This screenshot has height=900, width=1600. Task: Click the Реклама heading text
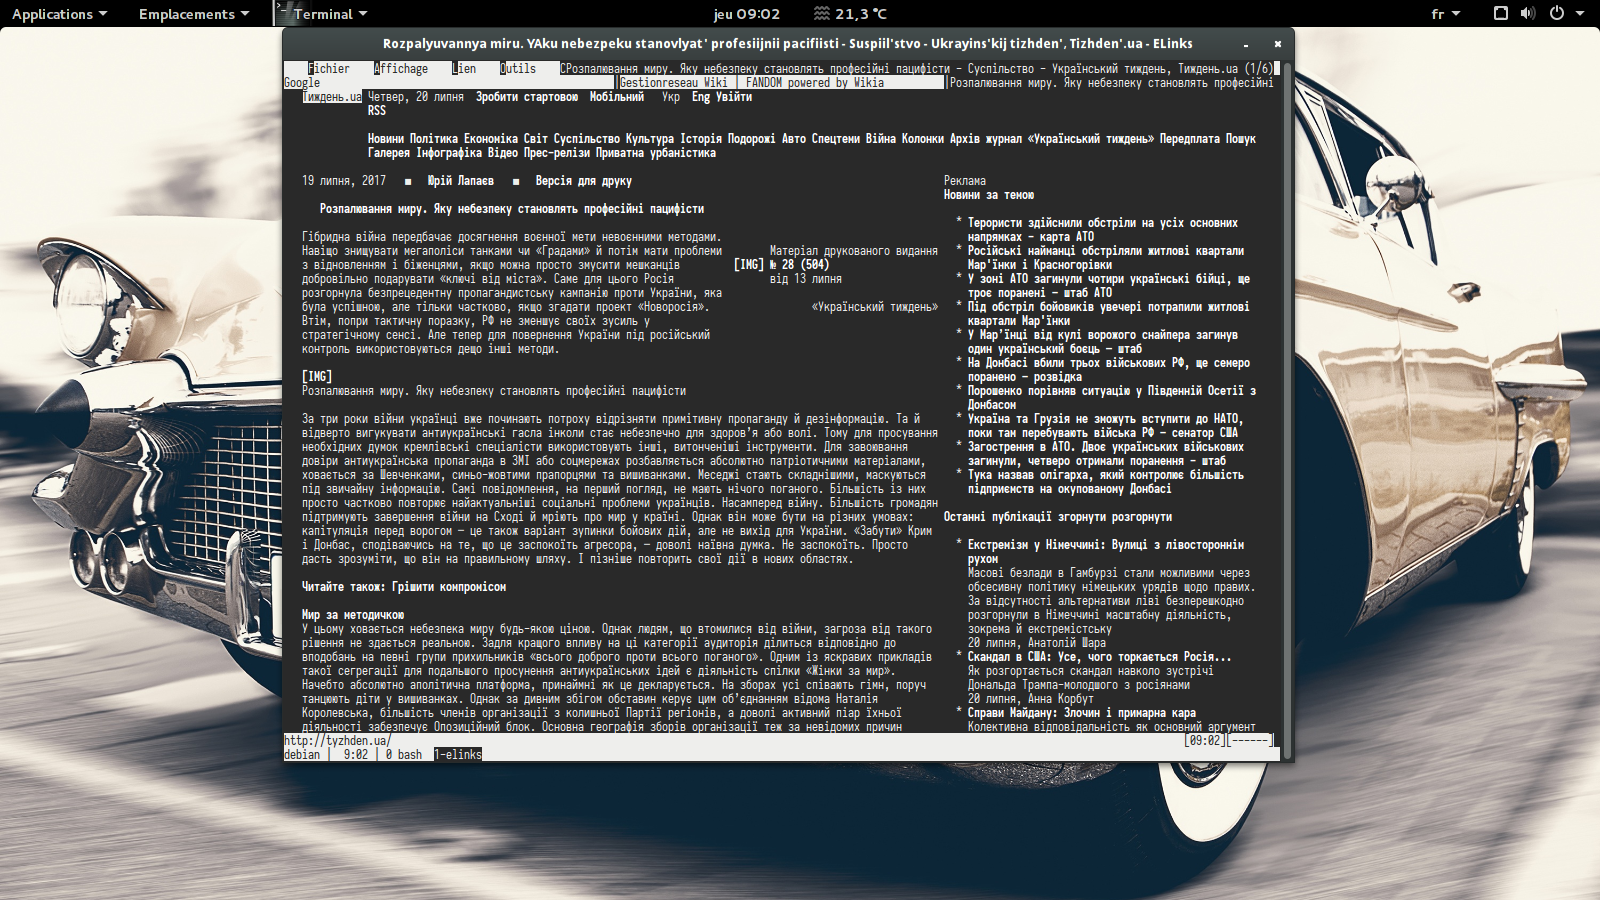point(965,181)
